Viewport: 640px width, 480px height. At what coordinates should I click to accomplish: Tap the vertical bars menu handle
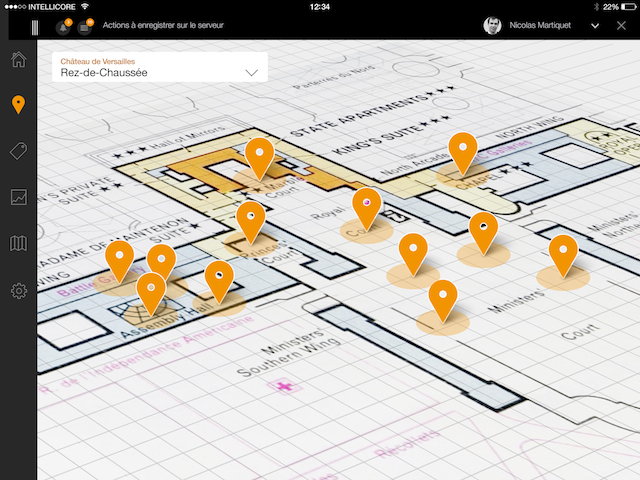[x=35, y=27]
